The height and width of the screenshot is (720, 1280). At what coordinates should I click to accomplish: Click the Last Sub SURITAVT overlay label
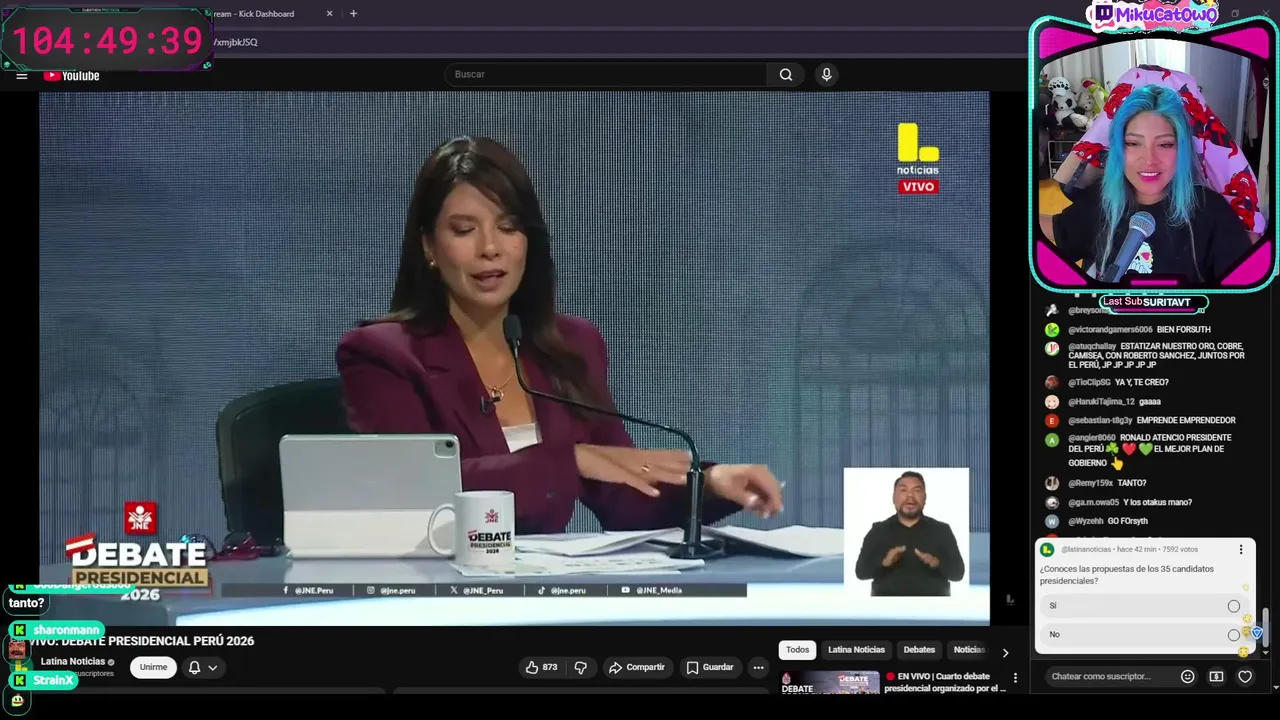point(1153,302)
